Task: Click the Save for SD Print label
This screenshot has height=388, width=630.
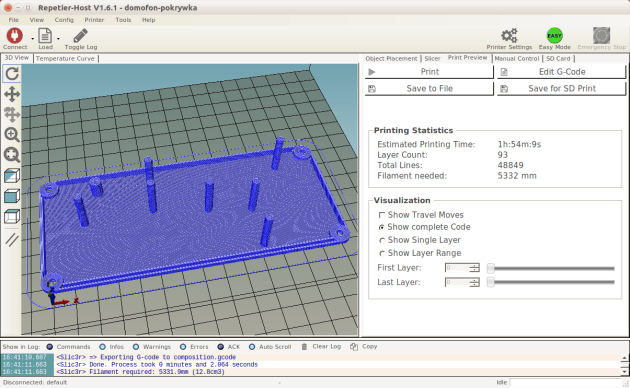Action: coord(562,89)
